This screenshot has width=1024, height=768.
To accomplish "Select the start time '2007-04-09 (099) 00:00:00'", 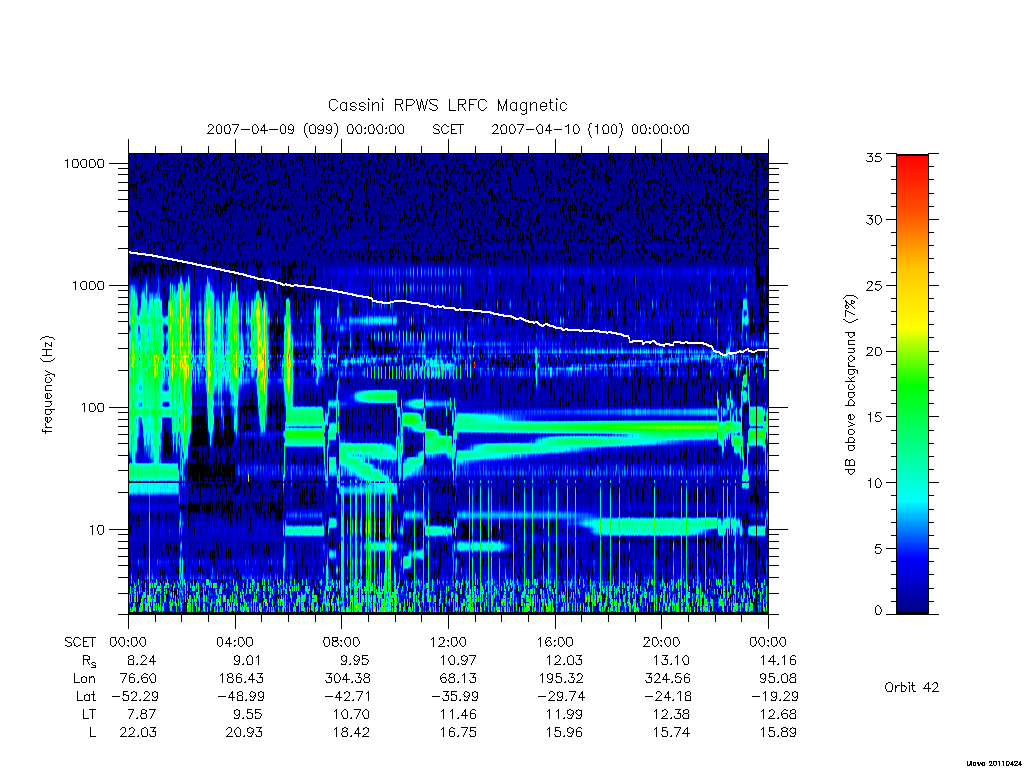I will click(306, 129).
